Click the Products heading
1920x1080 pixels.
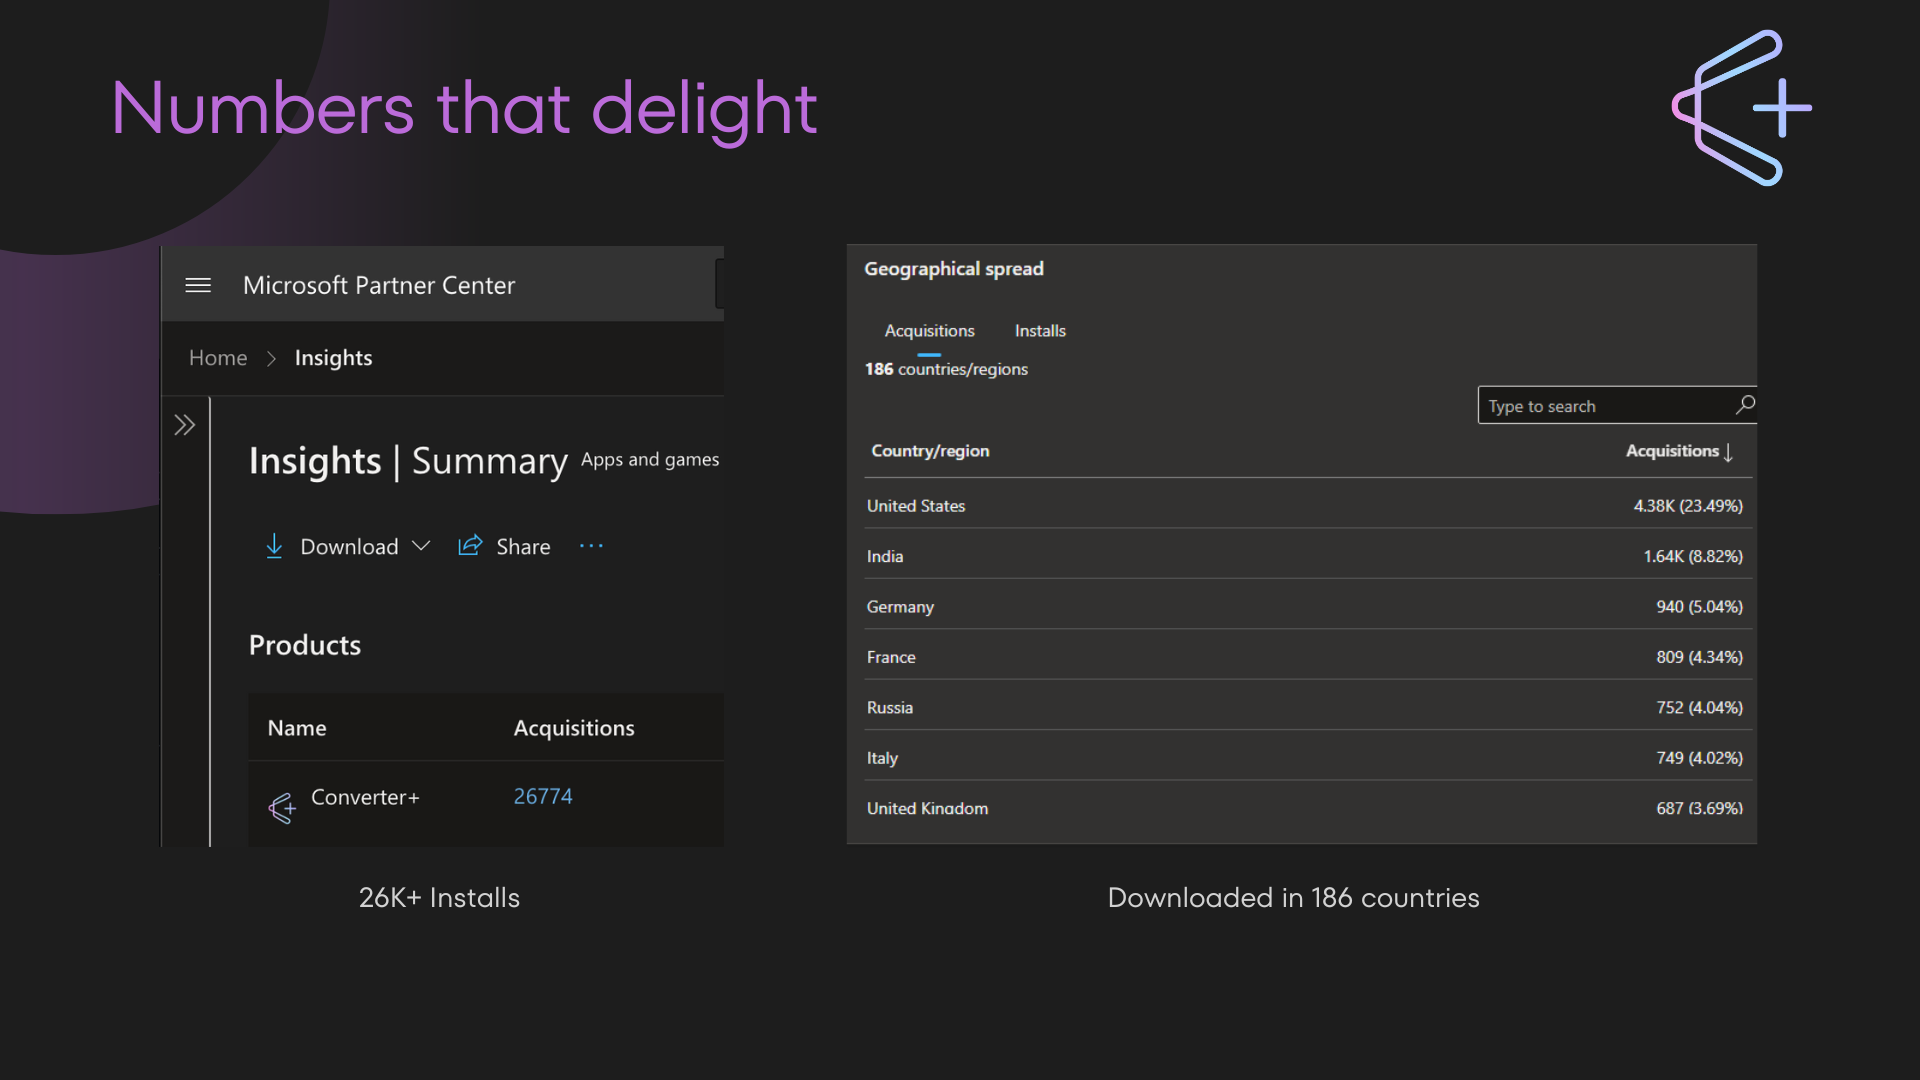[x=305, y=645]
